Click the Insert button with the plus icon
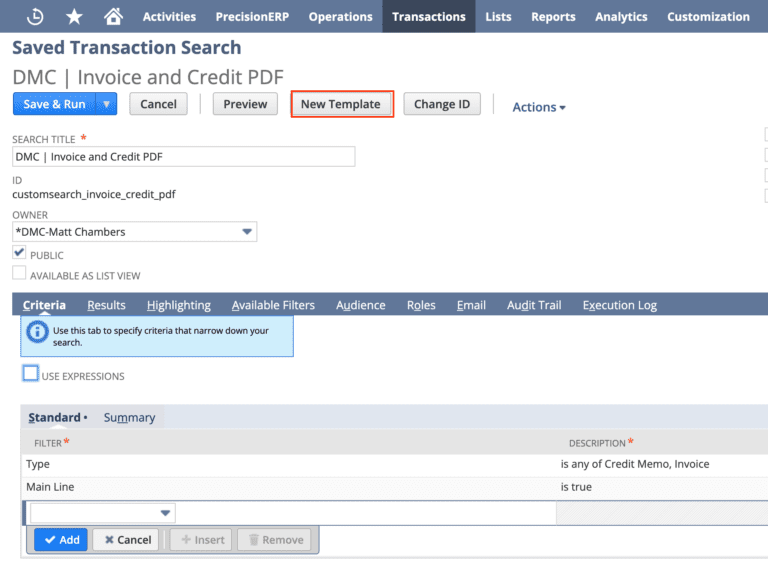 [201, 540]
